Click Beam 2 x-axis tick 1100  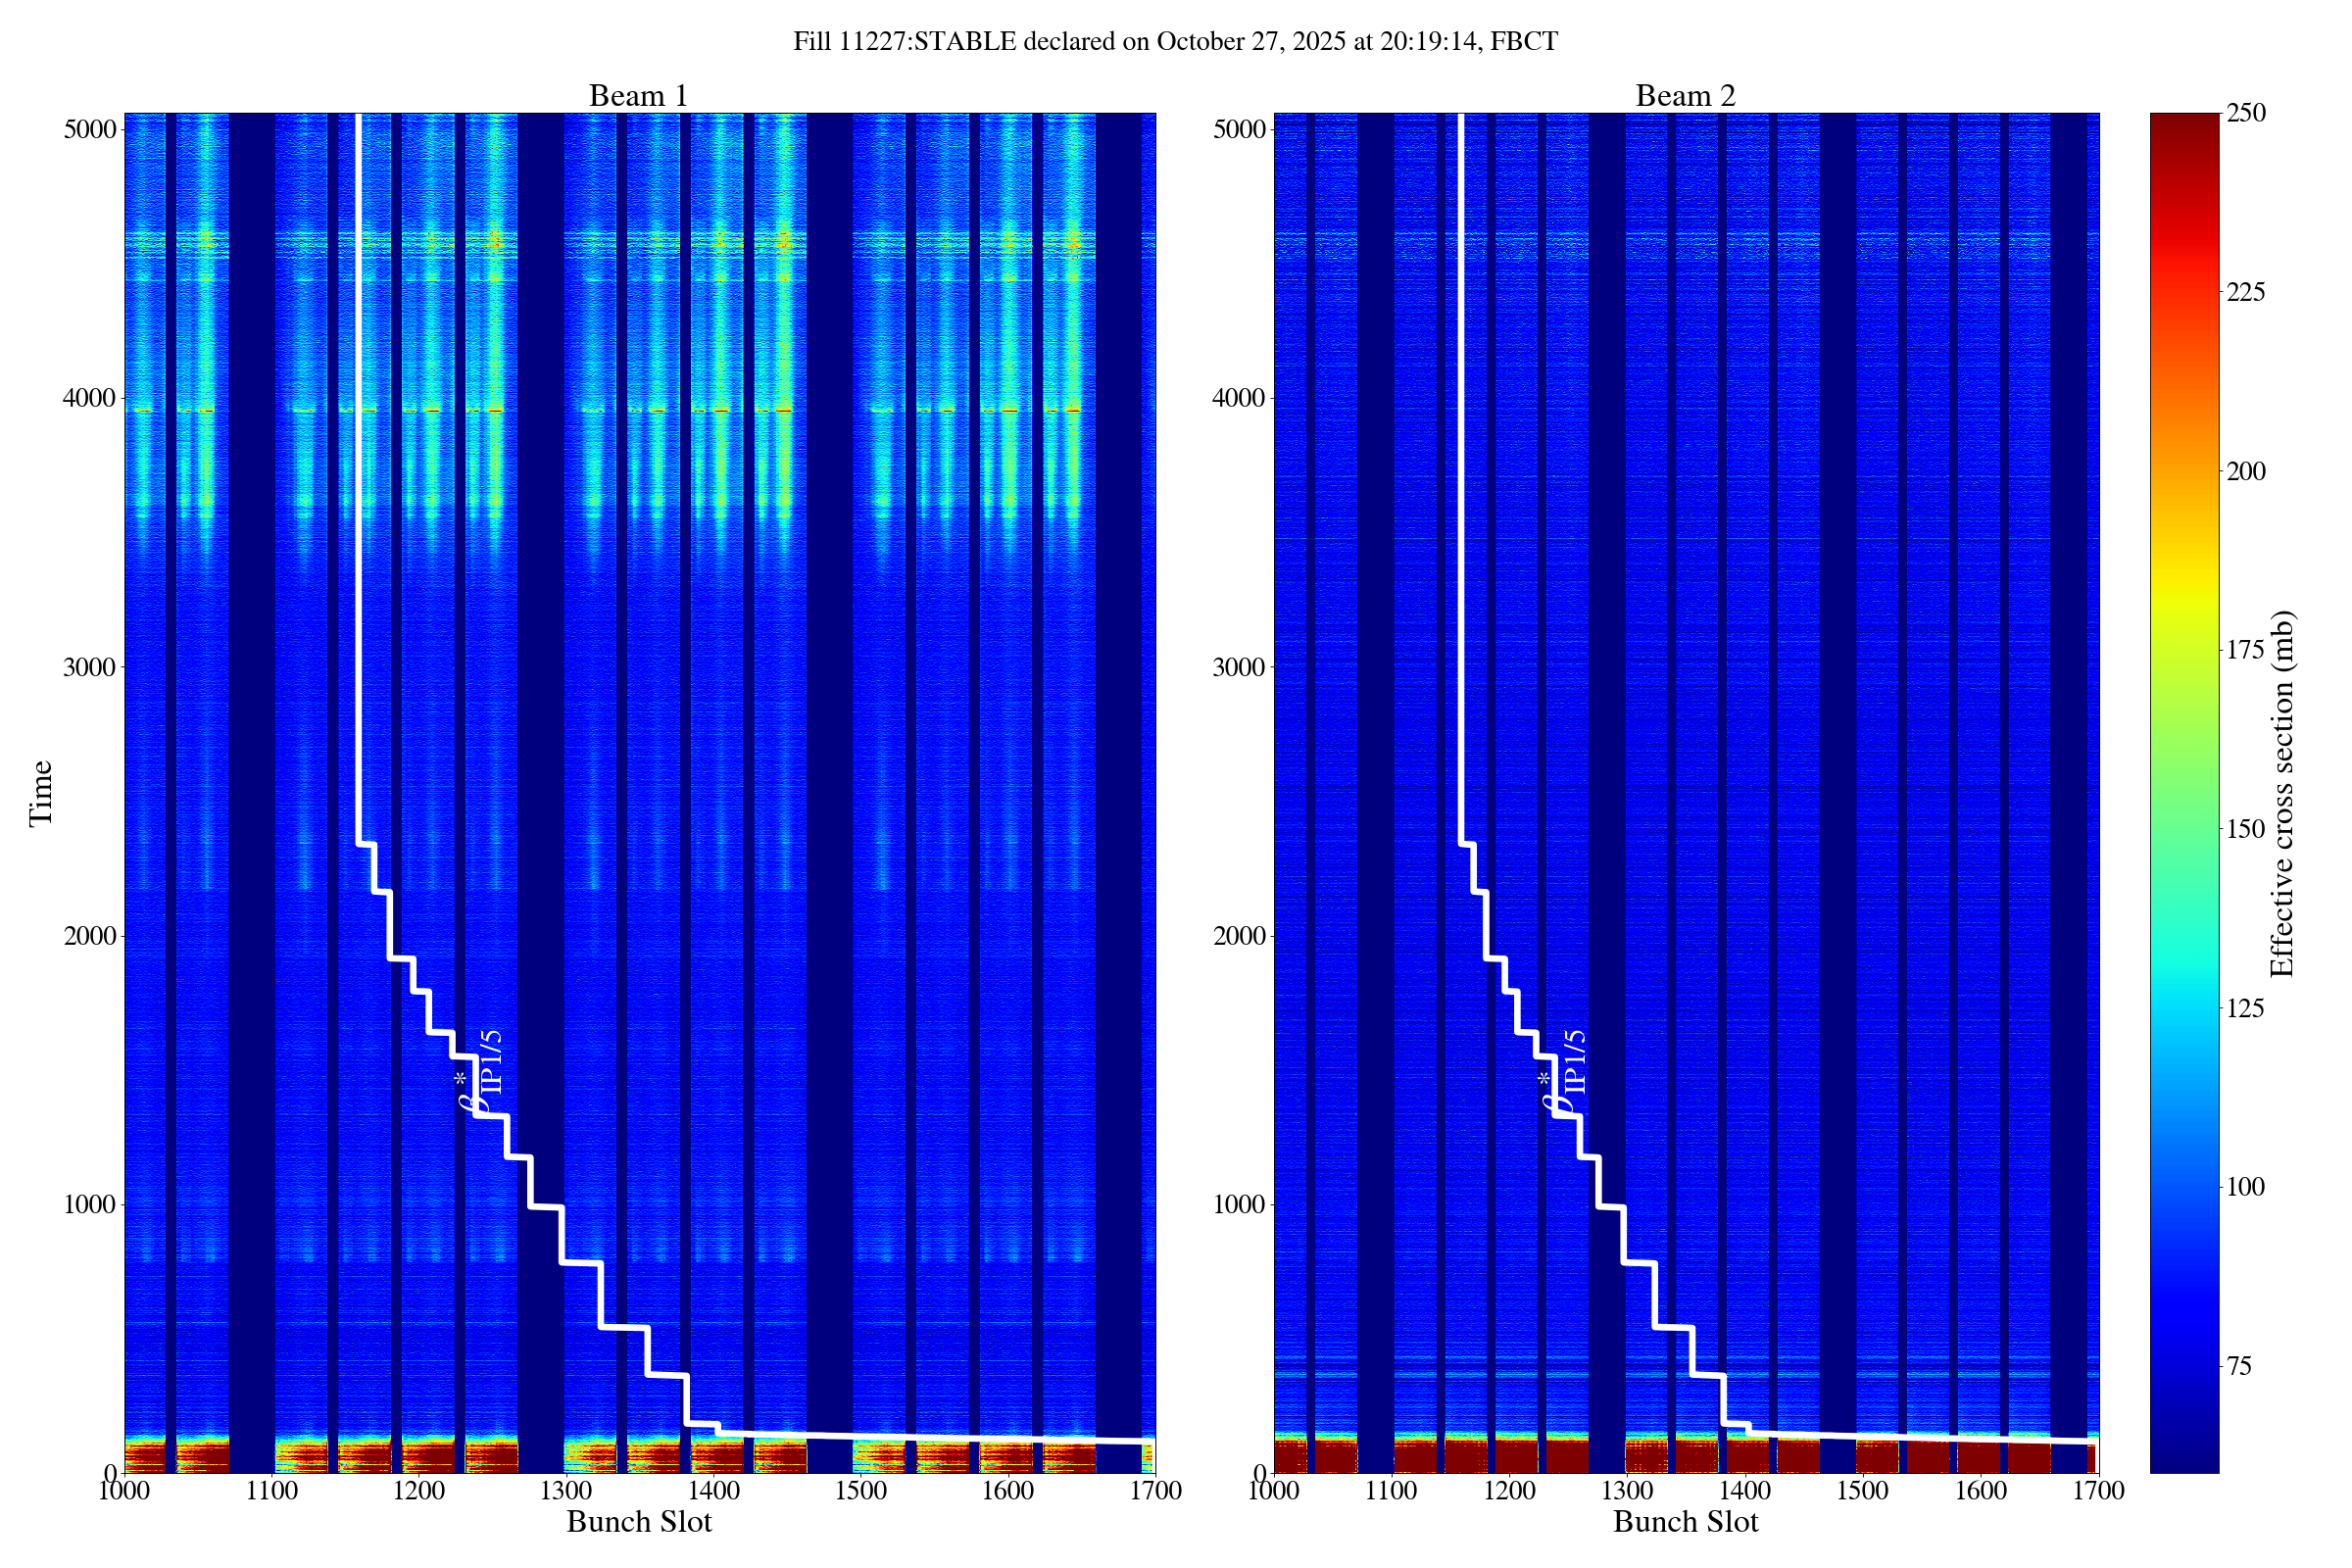pyautogui.click(x=1391, y=1491)
